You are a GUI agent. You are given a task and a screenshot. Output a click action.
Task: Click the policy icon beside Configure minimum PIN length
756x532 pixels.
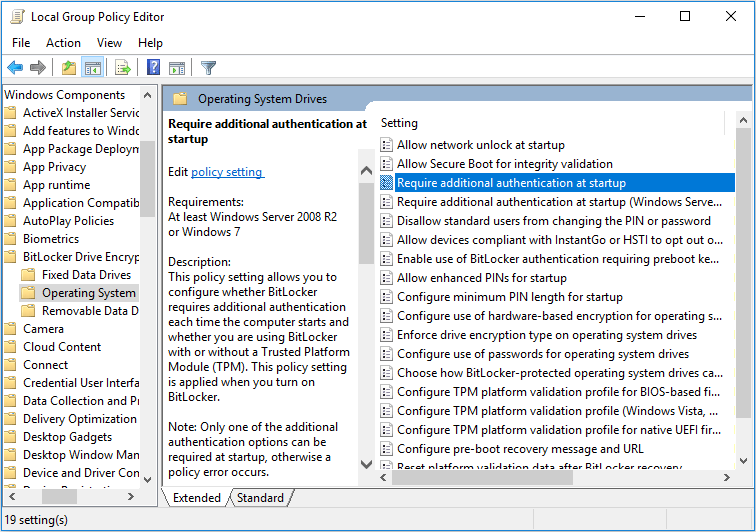[x=386, y=297]
